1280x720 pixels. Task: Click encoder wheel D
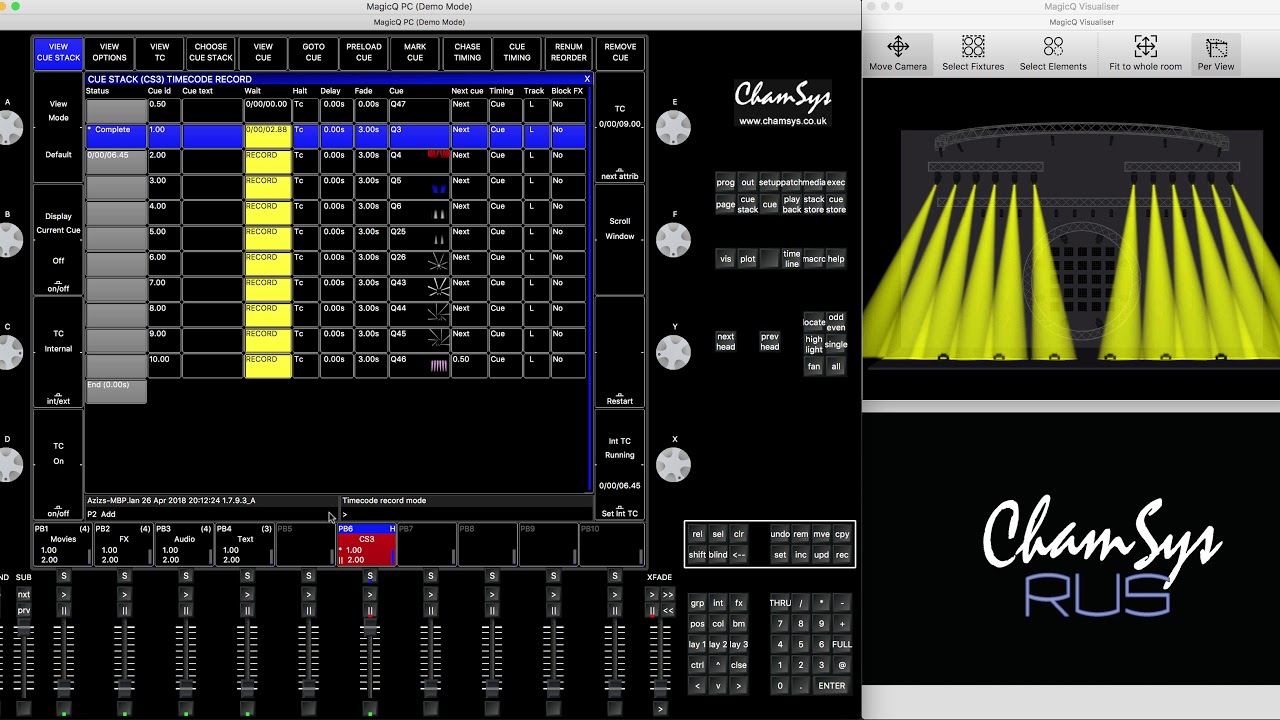click(x=9, y=464)
